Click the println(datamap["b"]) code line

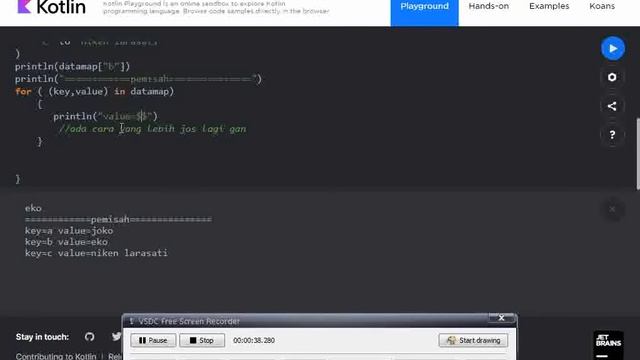pyautogui.click(x=72, y=67)
